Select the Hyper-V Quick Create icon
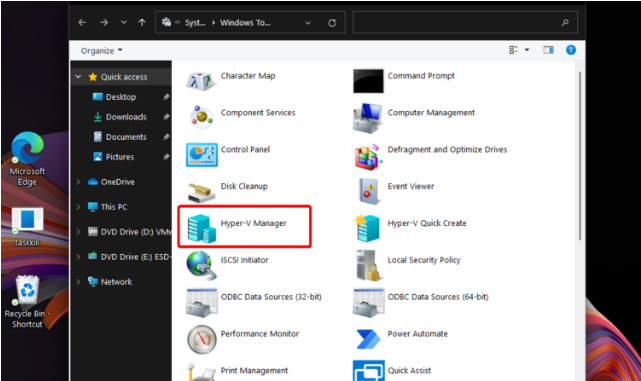Viewport: 641px width, 381px height. 367,228
